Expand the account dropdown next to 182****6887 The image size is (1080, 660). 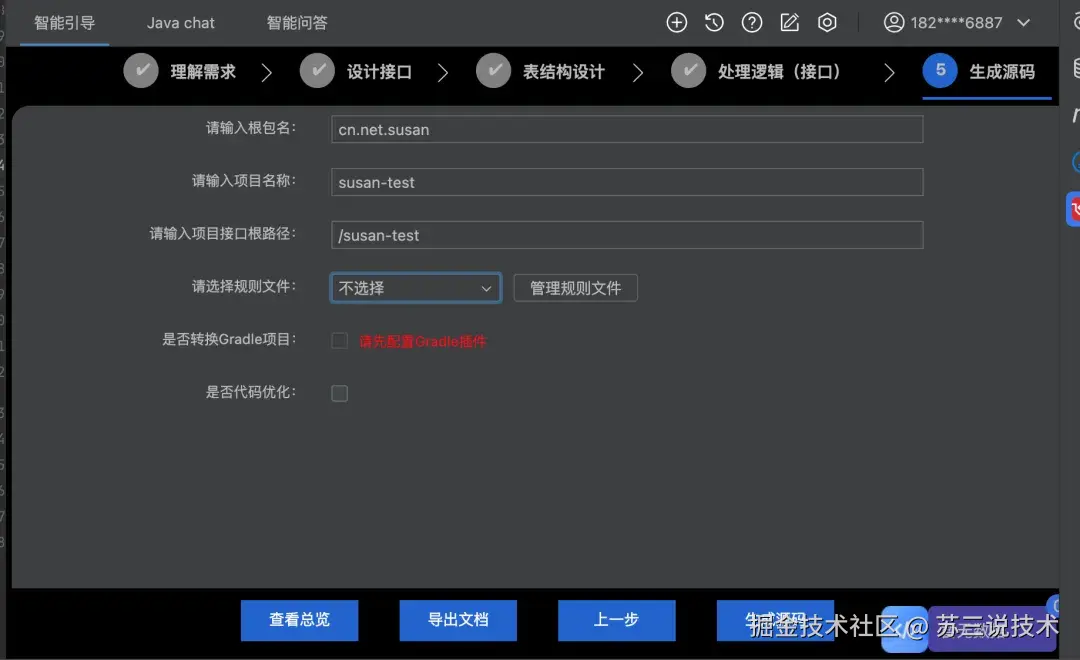point(1022,21)
